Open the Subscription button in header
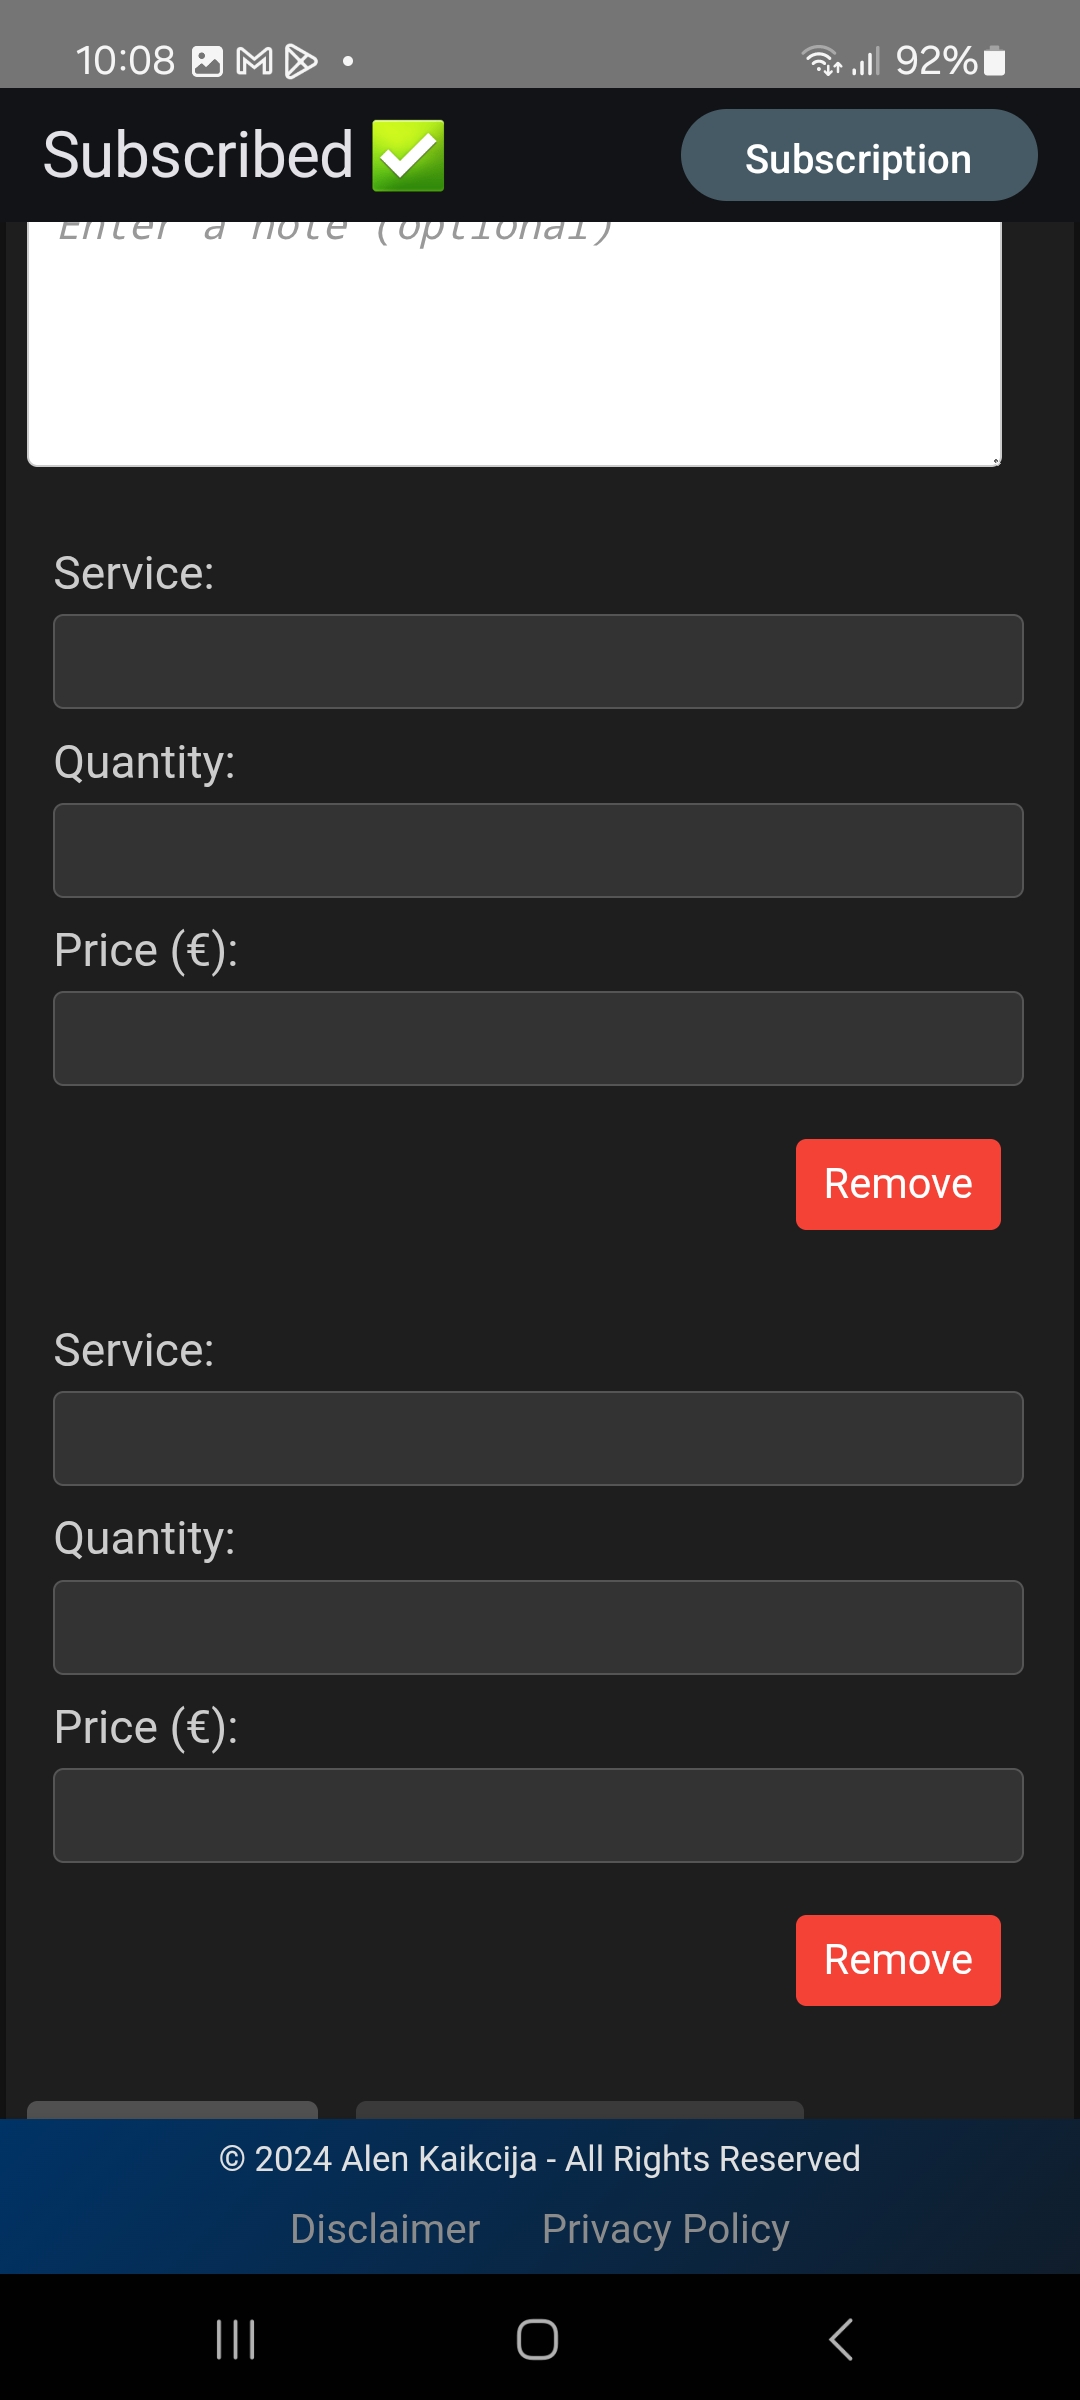This screenshot has height=2400, width=1080. click(x=858, y=156)
